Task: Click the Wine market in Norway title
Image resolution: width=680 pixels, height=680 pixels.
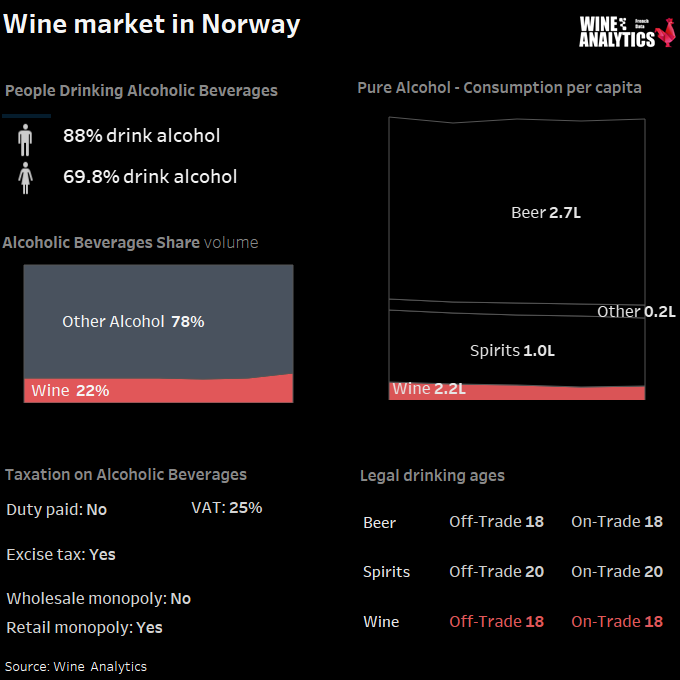Action: coord(151,24)
